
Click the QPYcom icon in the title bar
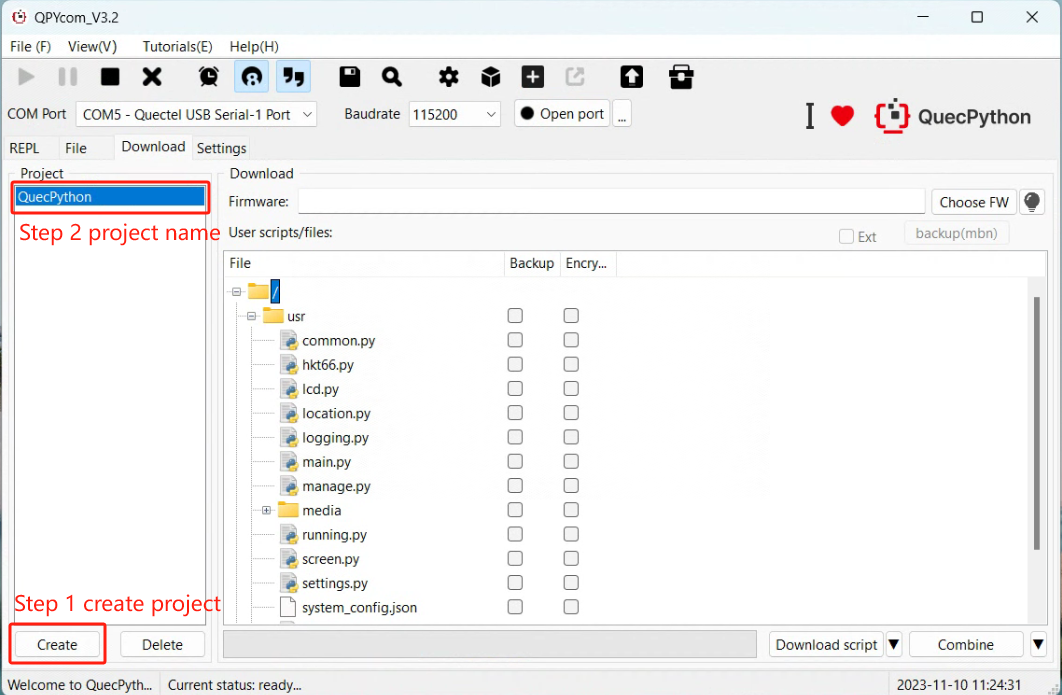19,17
